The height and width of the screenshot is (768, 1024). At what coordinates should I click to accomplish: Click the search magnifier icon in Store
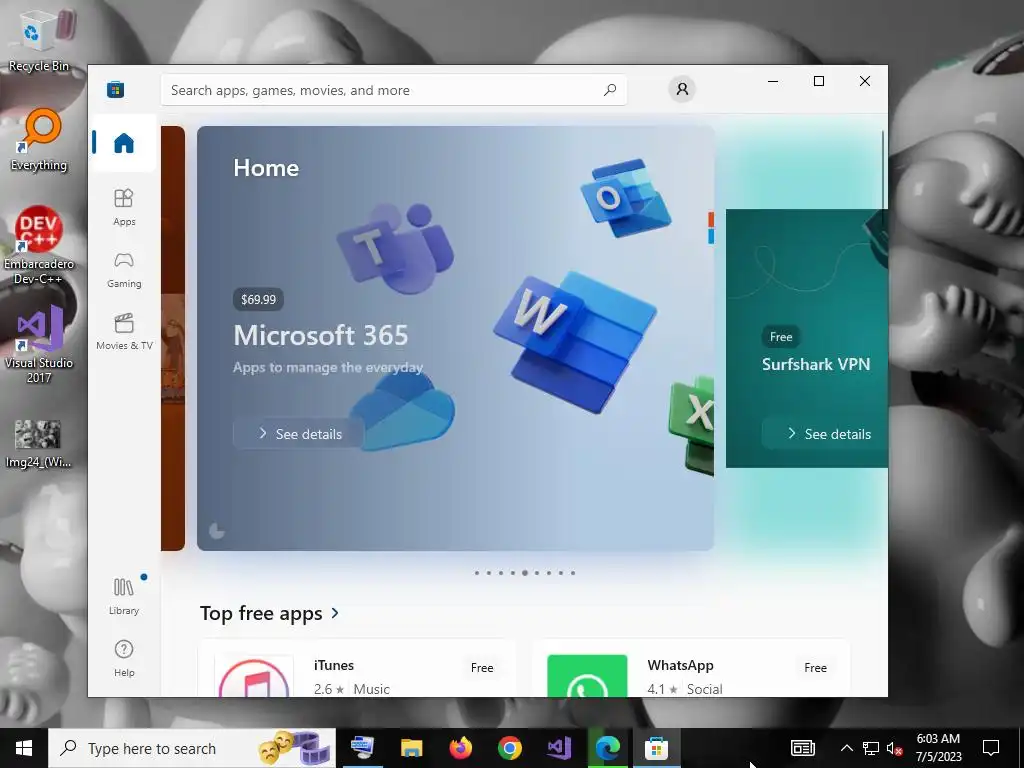[x=609, y=90]
